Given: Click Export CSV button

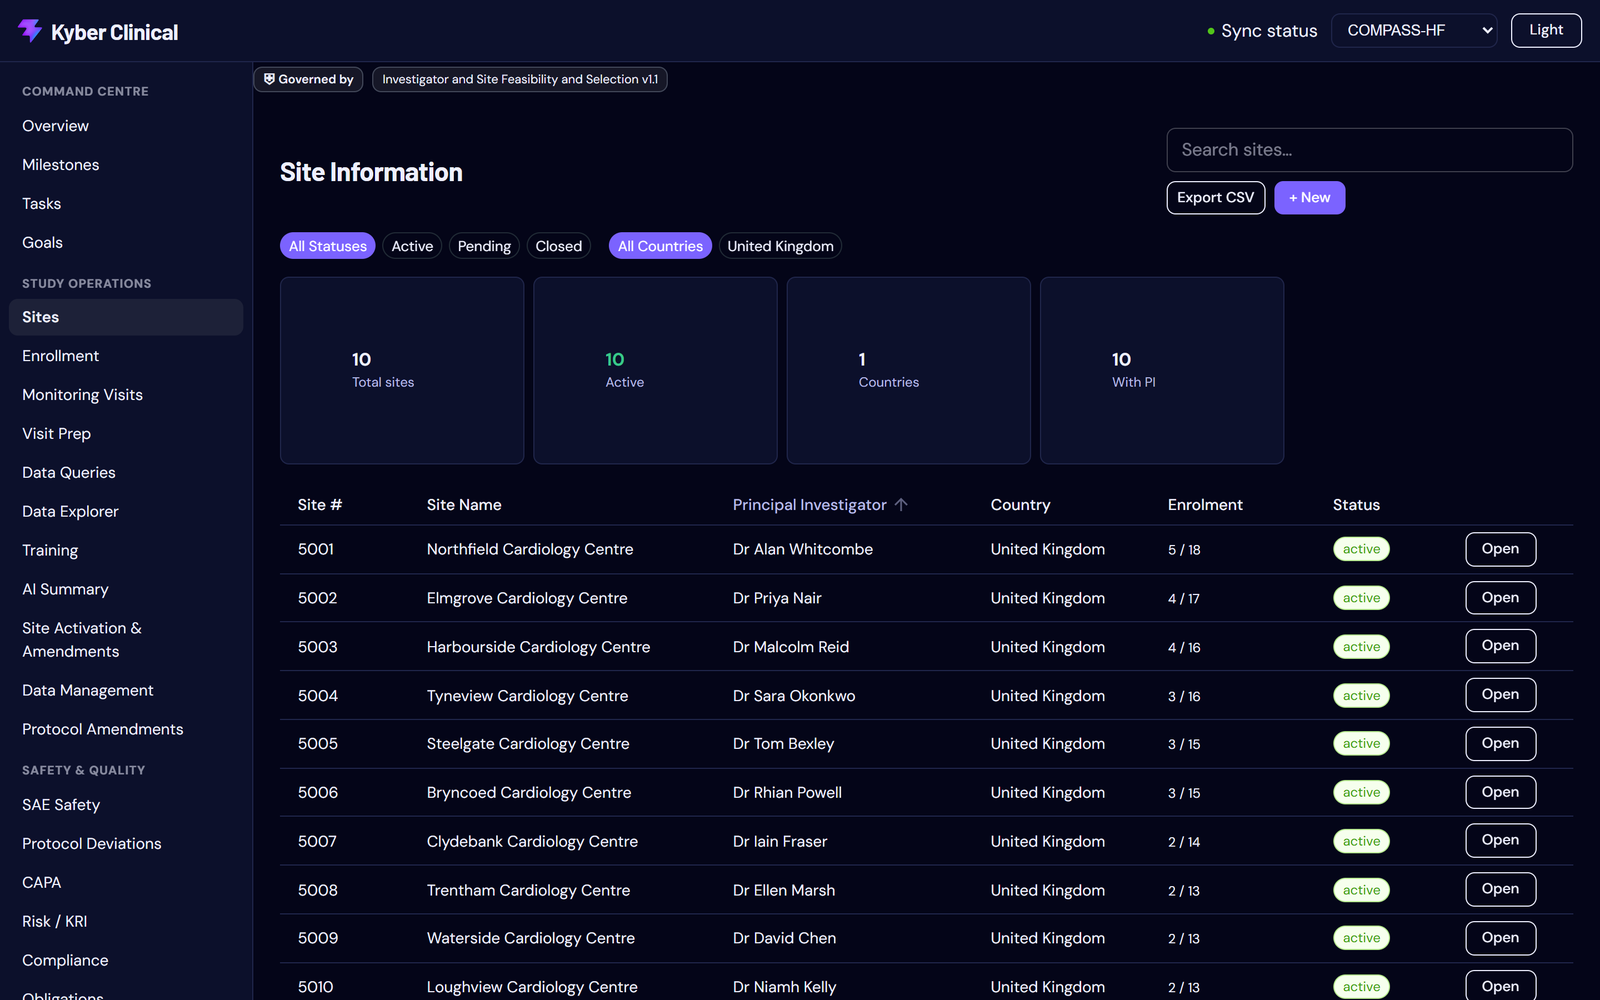Looking at the screenshot, I should [x=1215, y=198].
